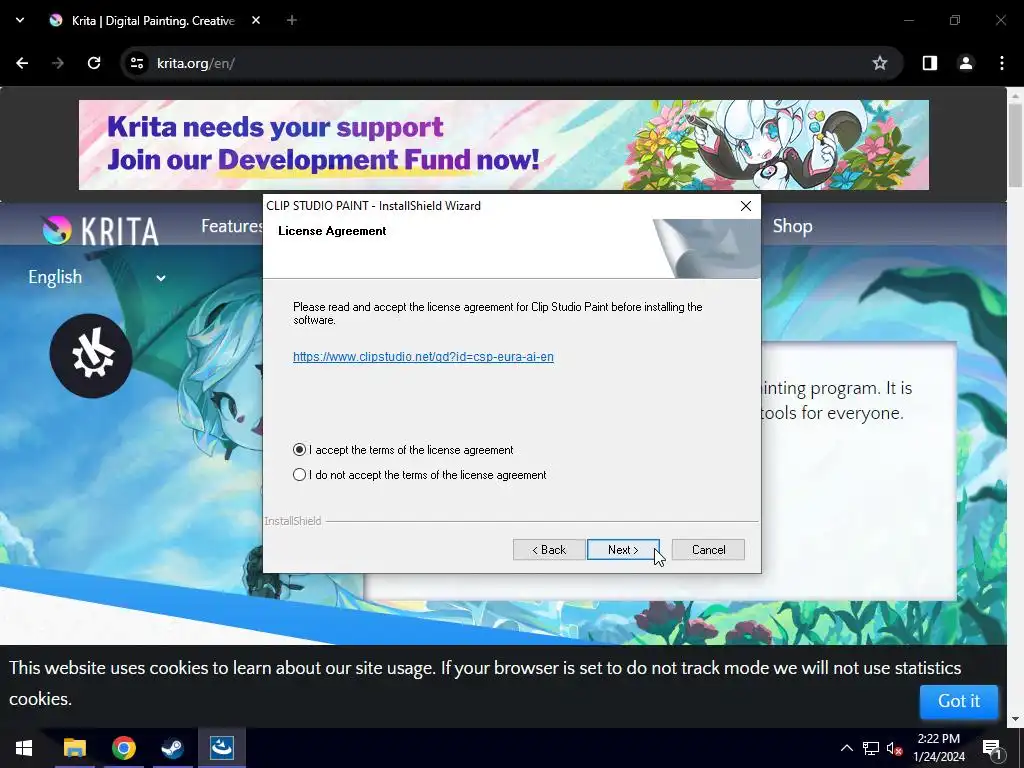Viewport: 1024px width, 768px height.
Task: Cancel the Clip Studio Paint installation
Action: 708,550
